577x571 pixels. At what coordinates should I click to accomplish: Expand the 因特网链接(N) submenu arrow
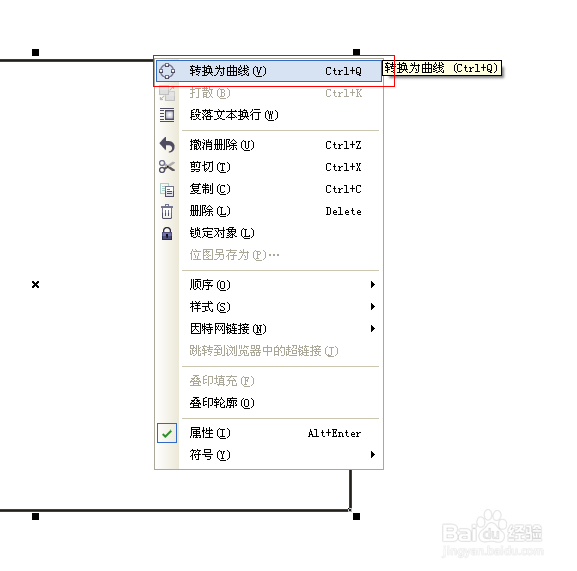(x=373, y=329)
